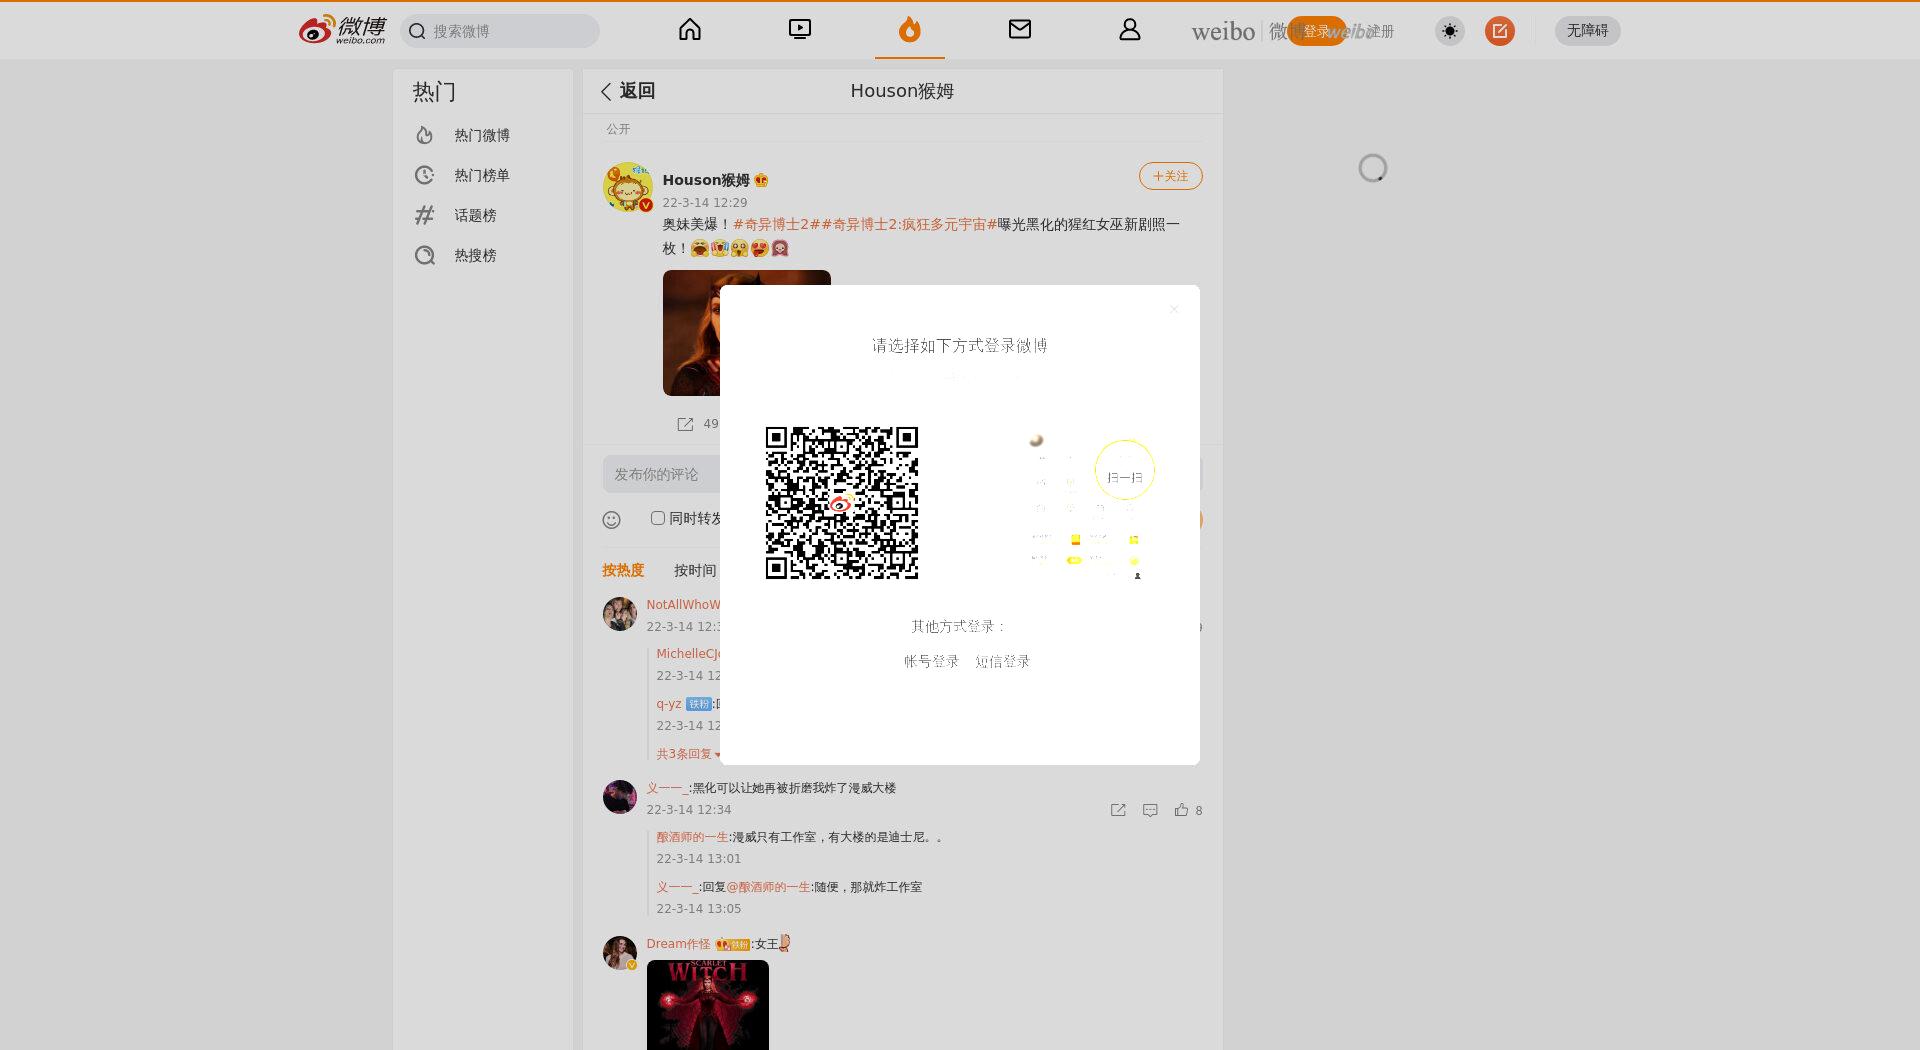This screenshot has width=1920, height=1050.
Task: Open 义一一_ commenter avatar
Action: 620,797
